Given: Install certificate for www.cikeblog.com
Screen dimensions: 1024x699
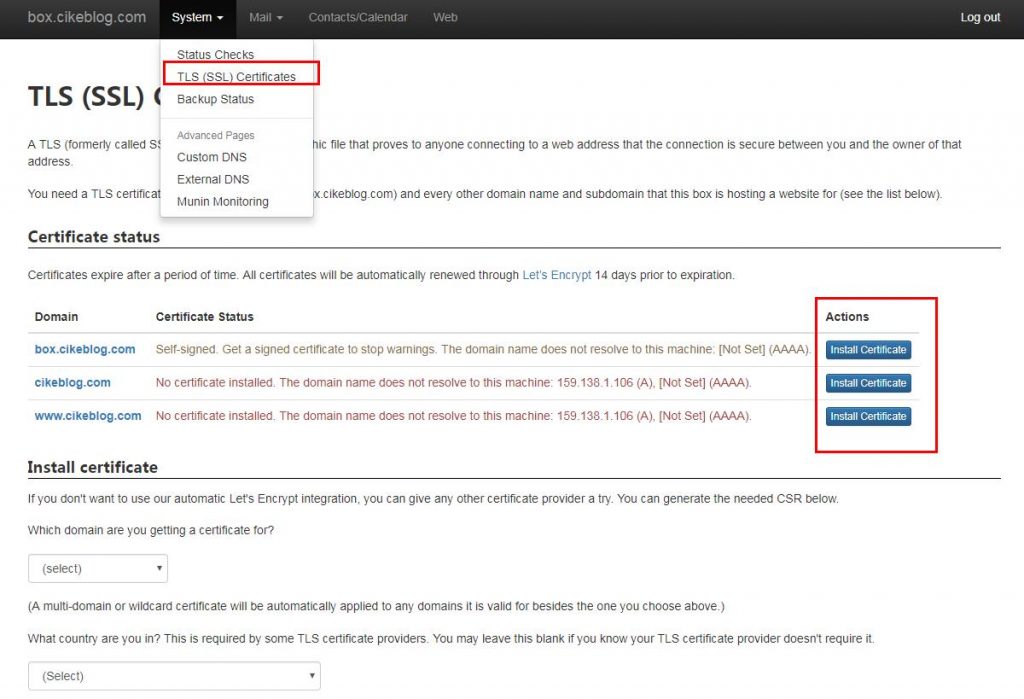Looking at the screenshot, I should [868, 416].
